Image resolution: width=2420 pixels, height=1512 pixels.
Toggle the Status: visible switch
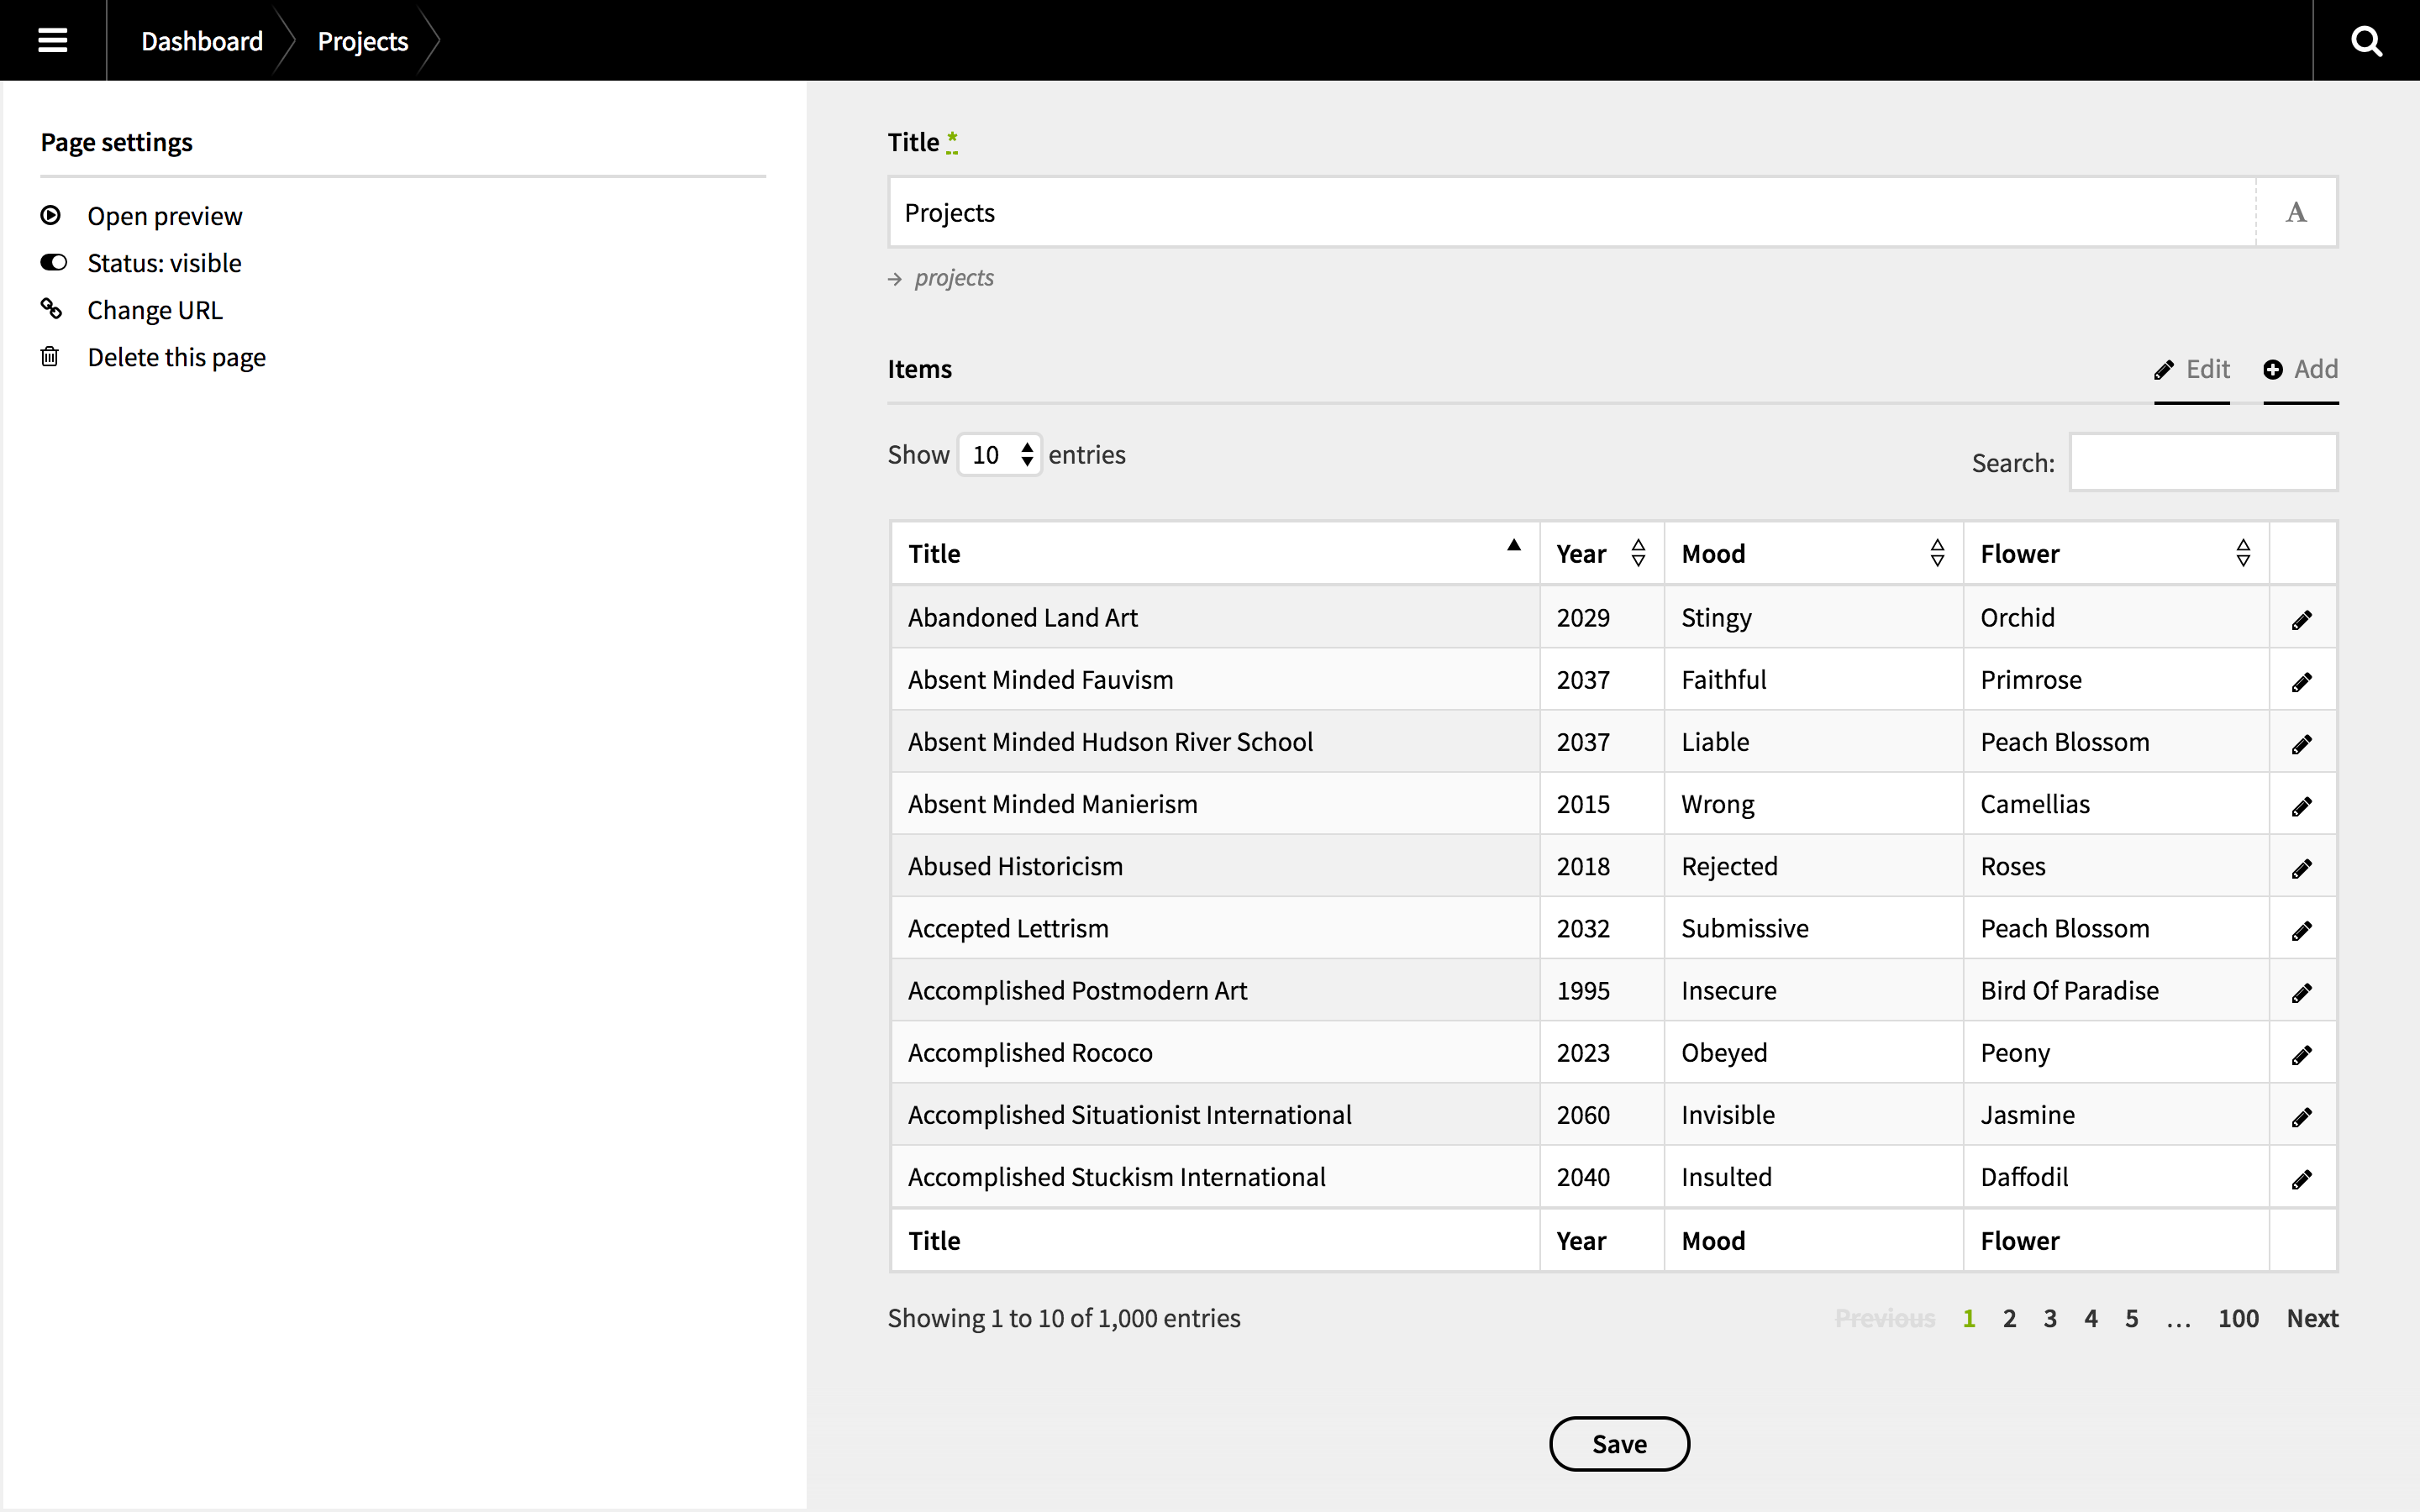click(x=53, y=262)
